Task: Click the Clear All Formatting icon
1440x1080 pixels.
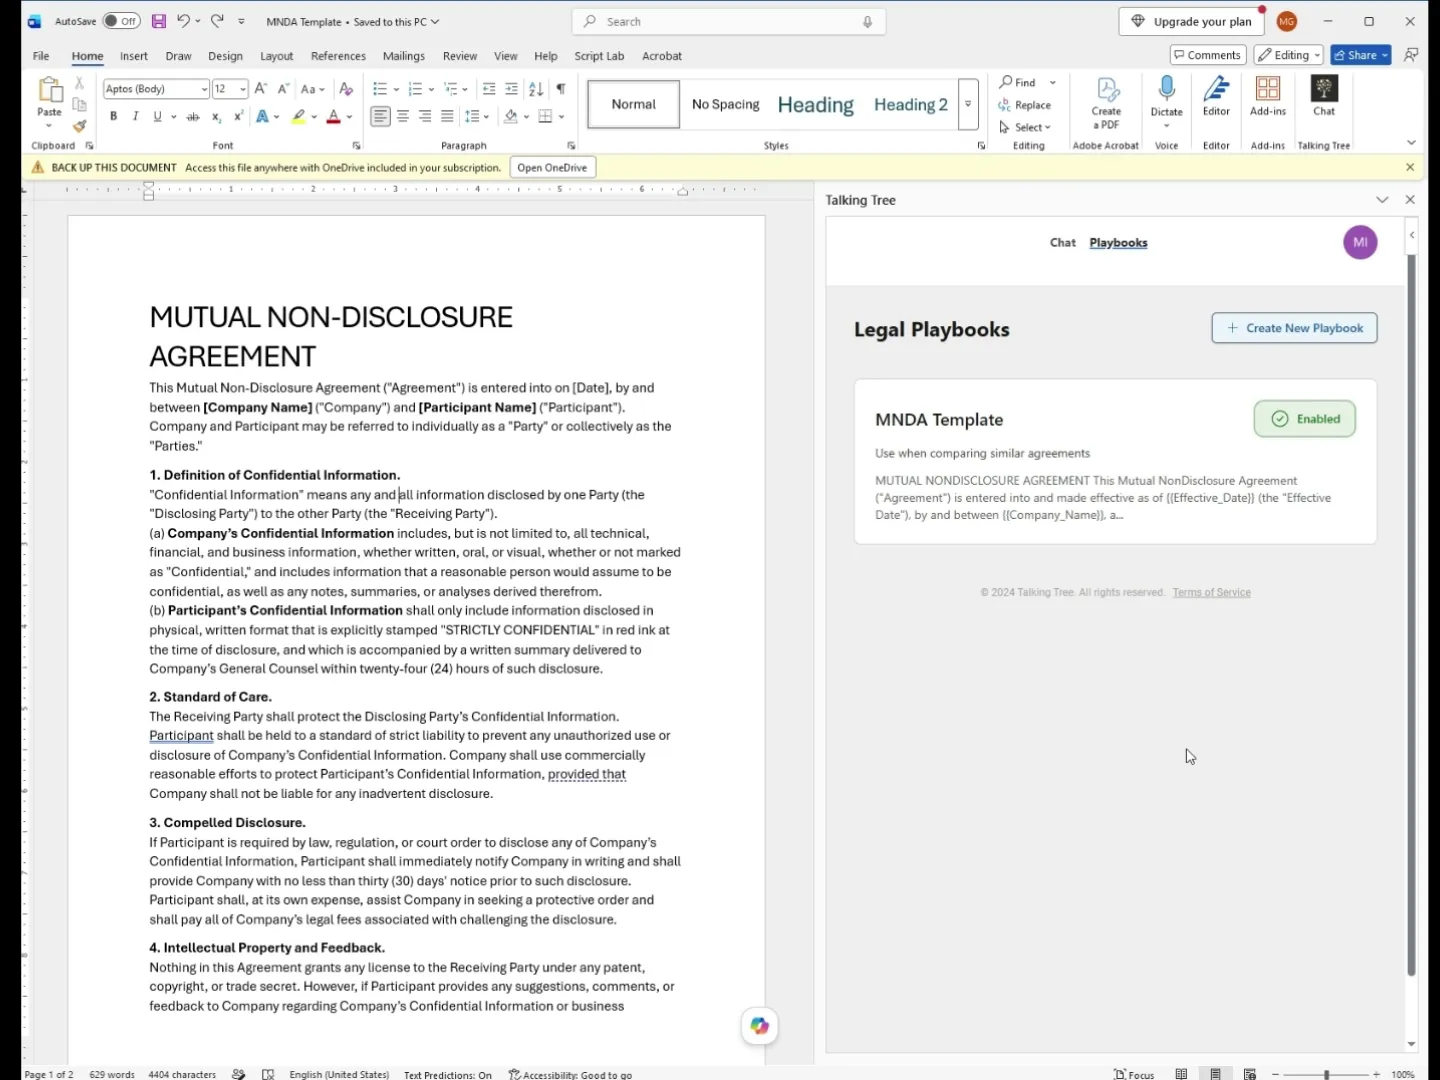Action: point(346,89)
